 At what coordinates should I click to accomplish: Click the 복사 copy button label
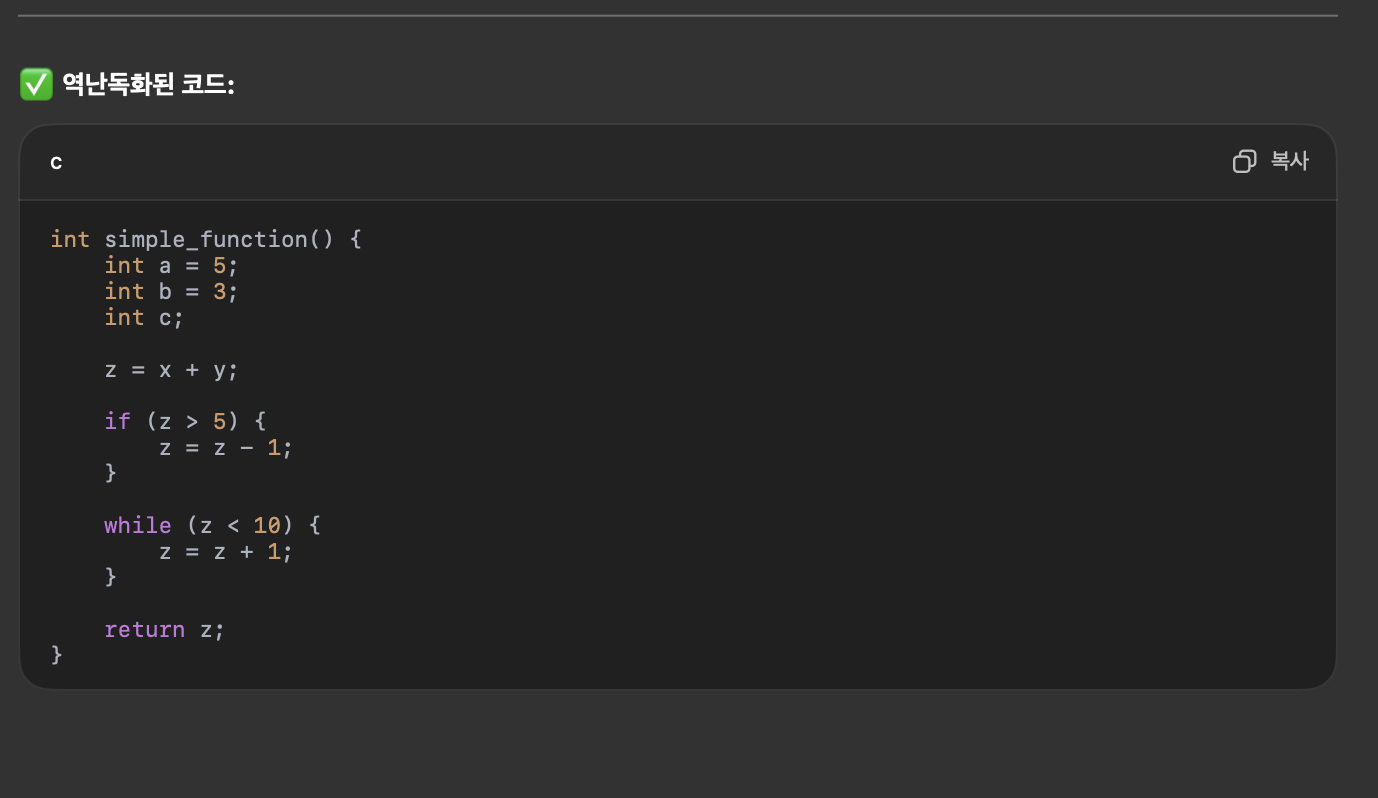tap(1289, 161)
